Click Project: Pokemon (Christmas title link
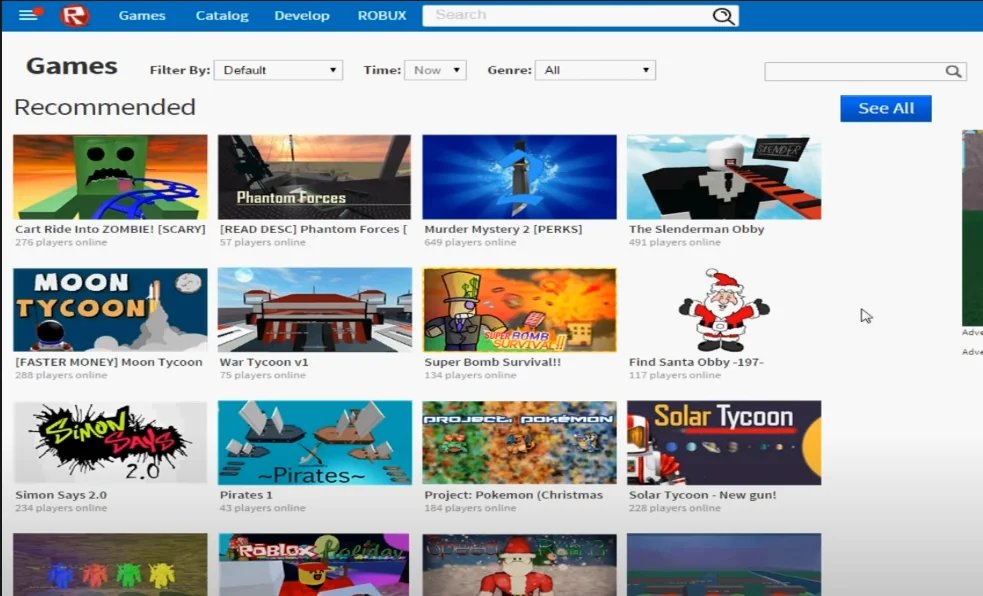Image resolution: width=983 pixels, height=596 pixels. tap(513, 495)
